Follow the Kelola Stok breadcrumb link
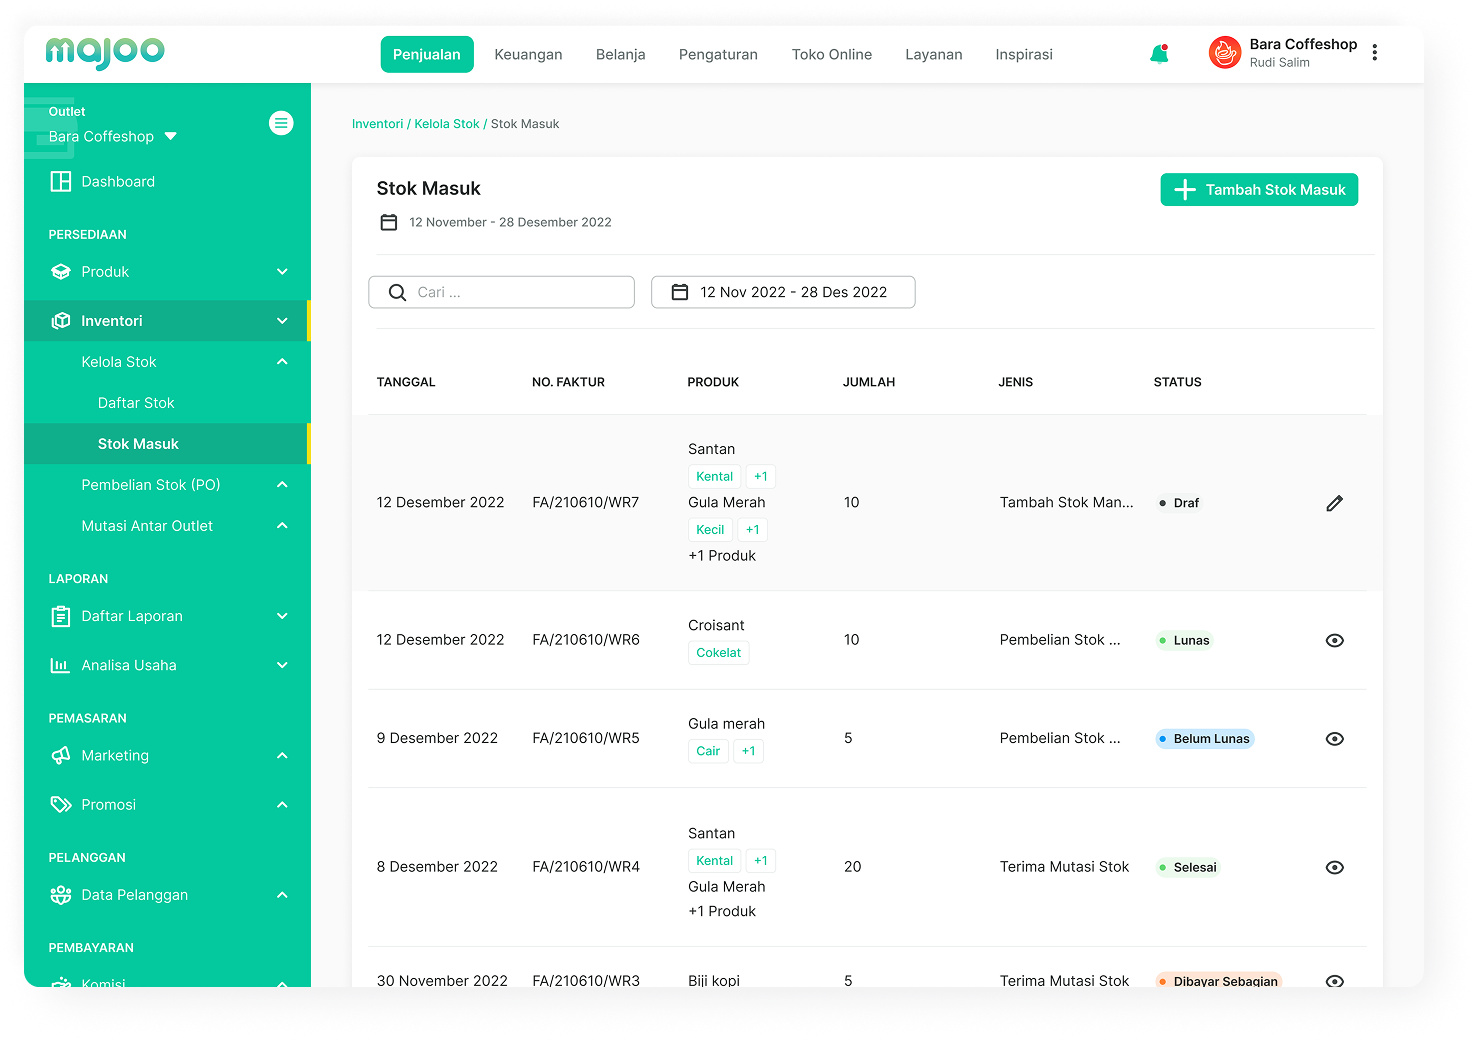Viewport: 1480px width, 1043px height. tap(447, 124)
